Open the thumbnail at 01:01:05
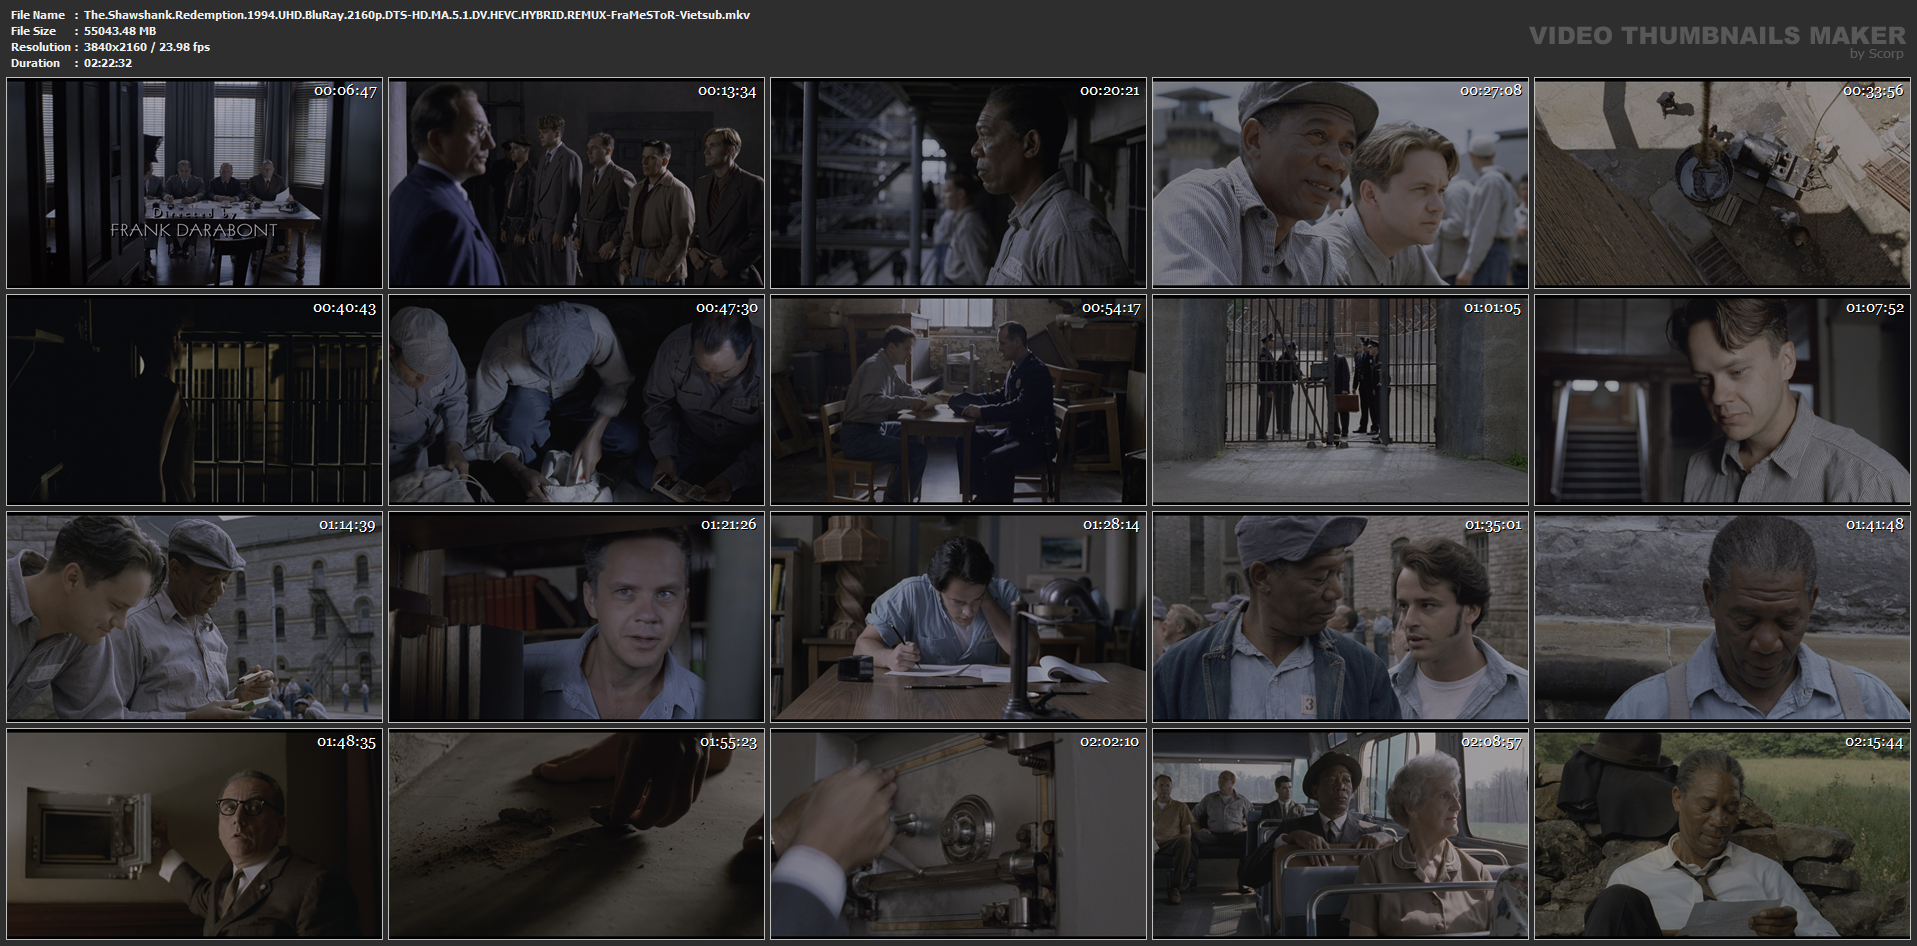Screen dimensions: 1917x946 coord(1340,400)
